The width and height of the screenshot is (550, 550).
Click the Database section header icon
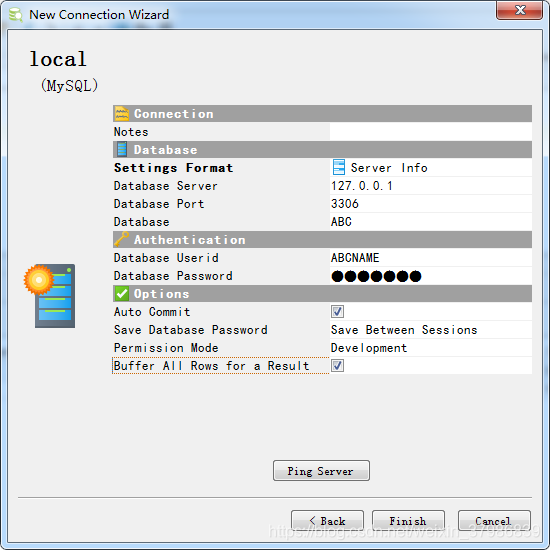pyautogui.click(x=122, y=150)
